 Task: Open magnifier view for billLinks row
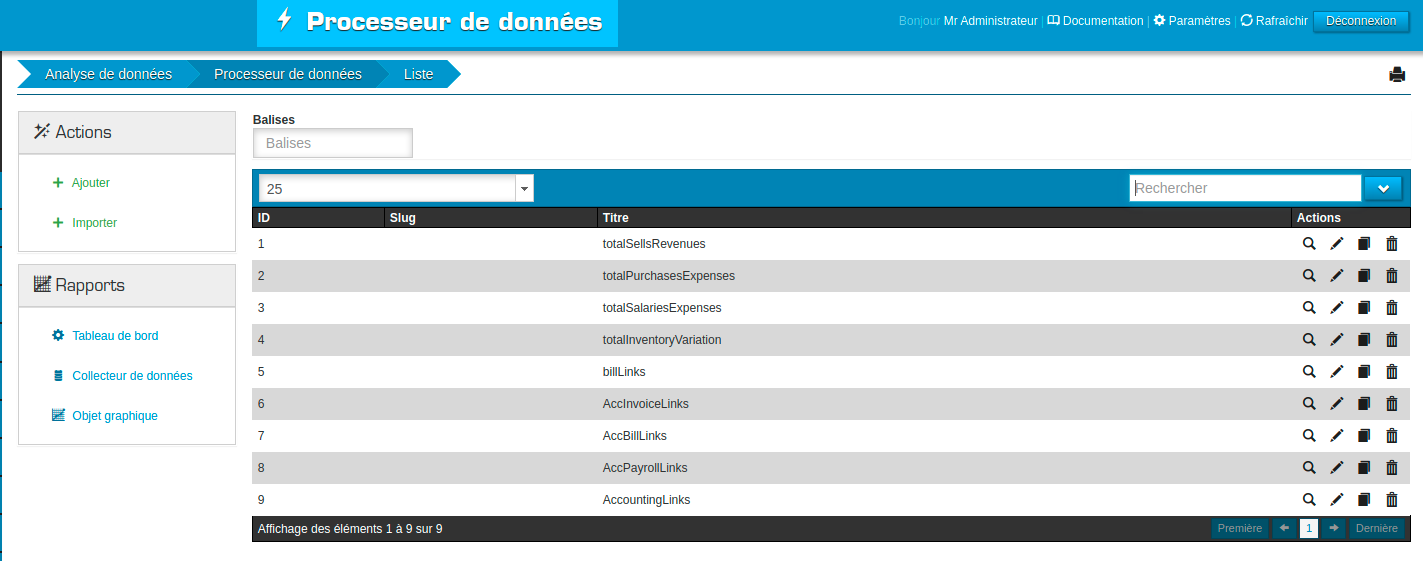pos(1308,372)
